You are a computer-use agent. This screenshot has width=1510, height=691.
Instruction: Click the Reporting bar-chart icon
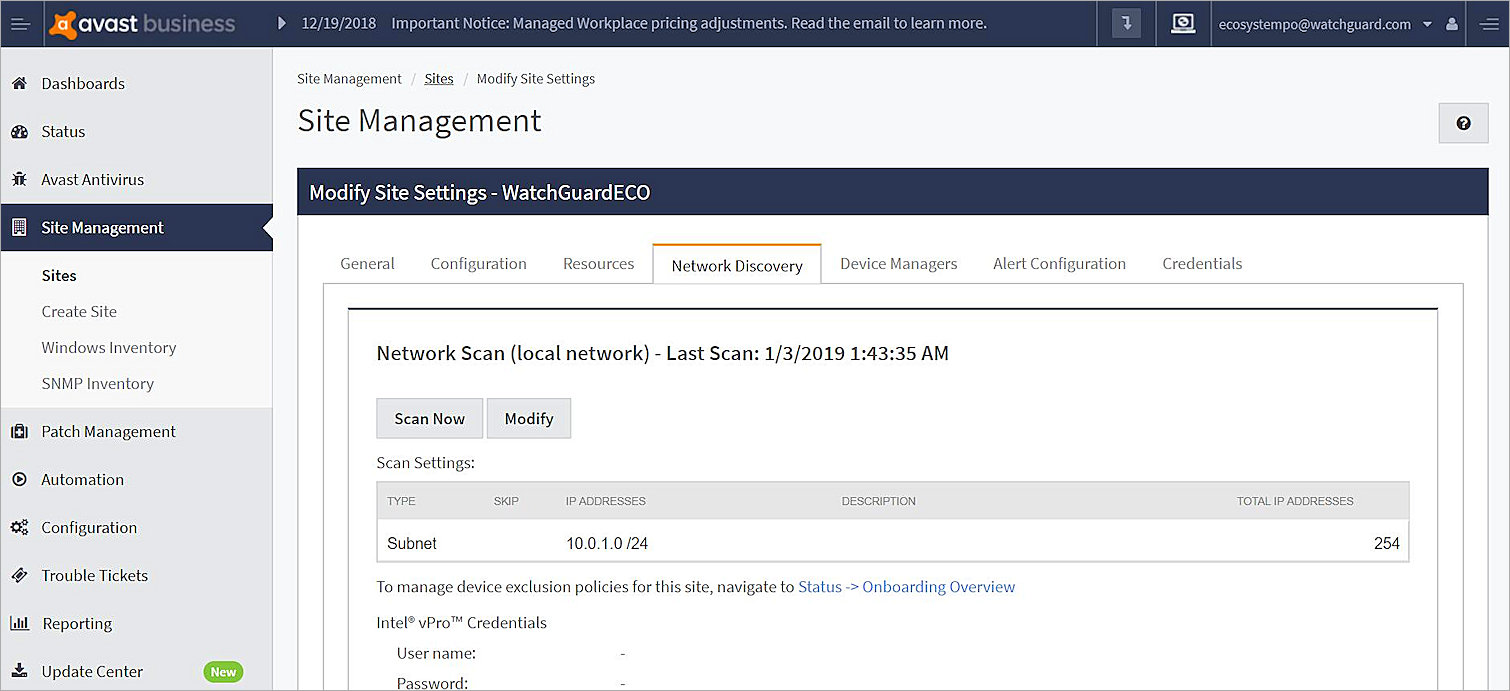(x=18, y=623)
